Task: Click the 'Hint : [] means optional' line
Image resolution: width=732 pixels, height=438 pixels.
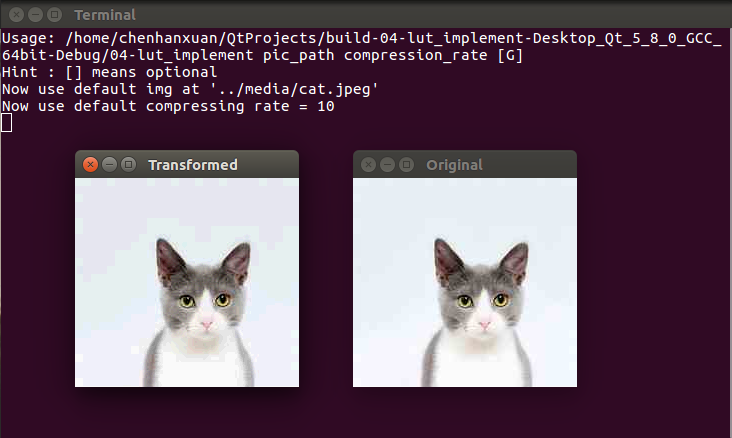Action: (x=109, y=72)
